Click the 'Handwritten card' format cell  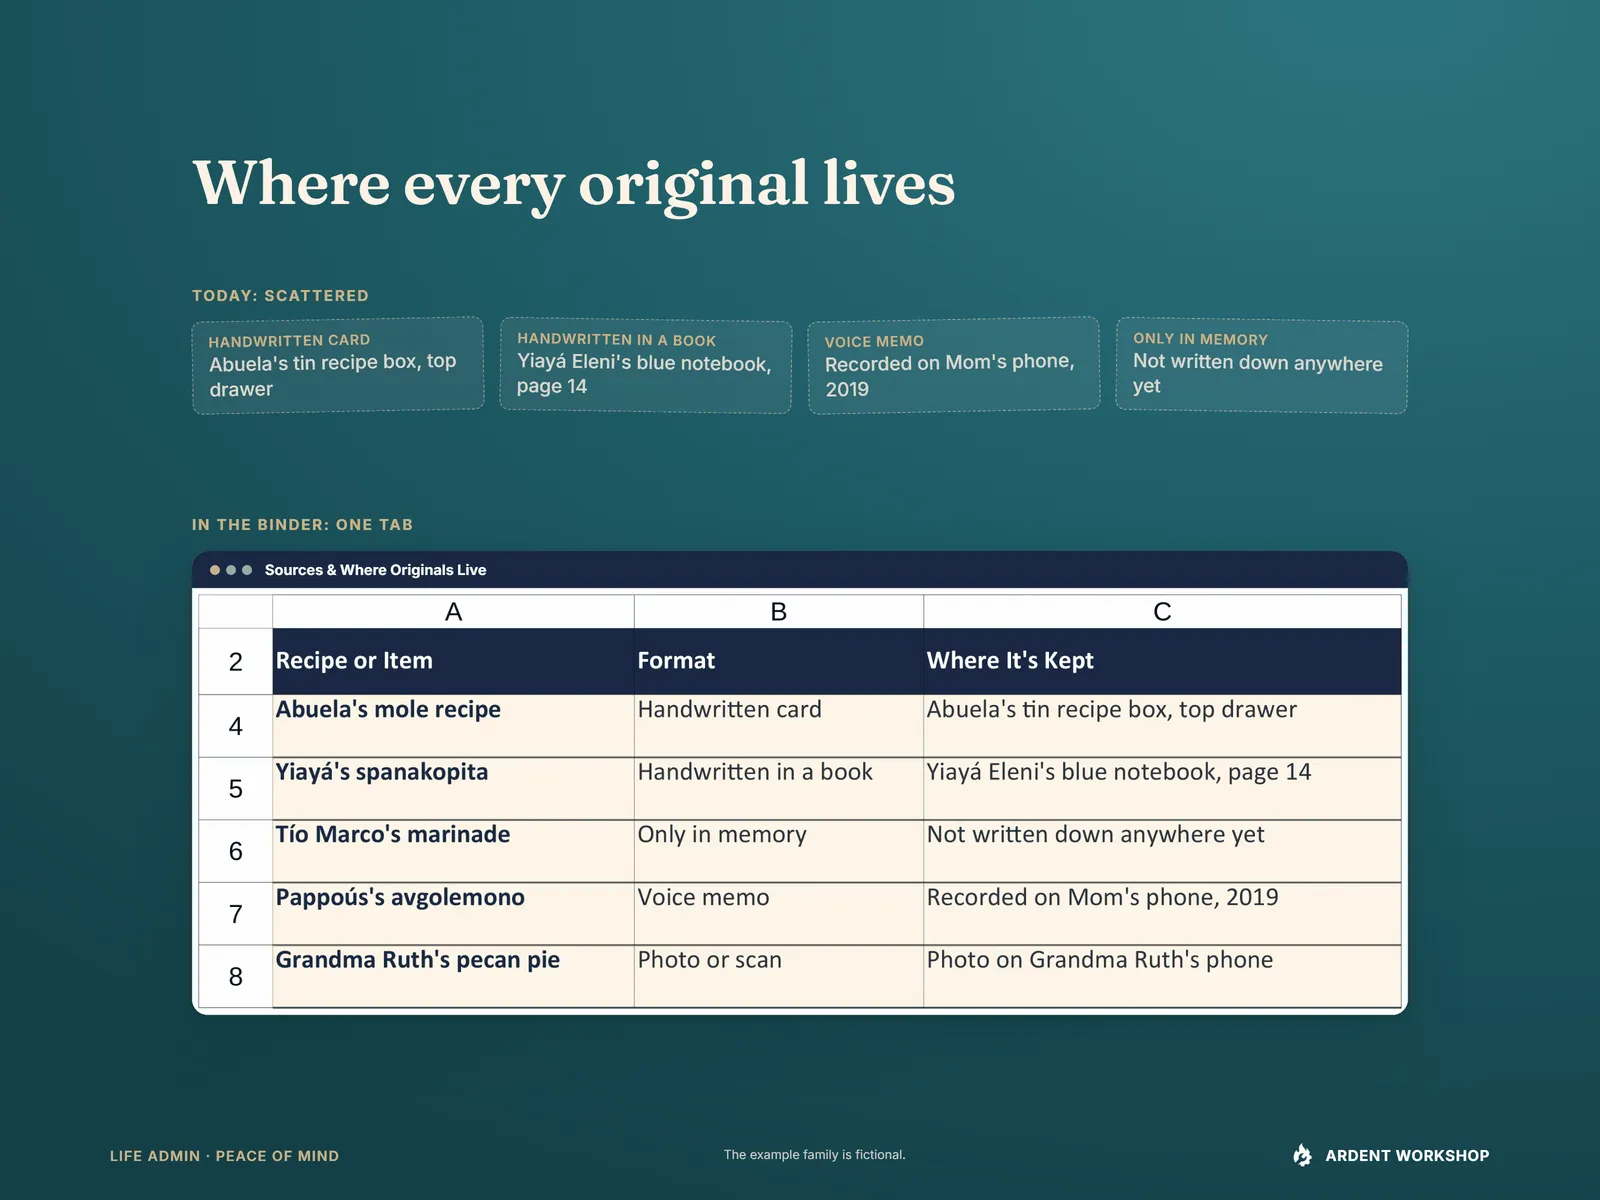(x=779, y=726)
